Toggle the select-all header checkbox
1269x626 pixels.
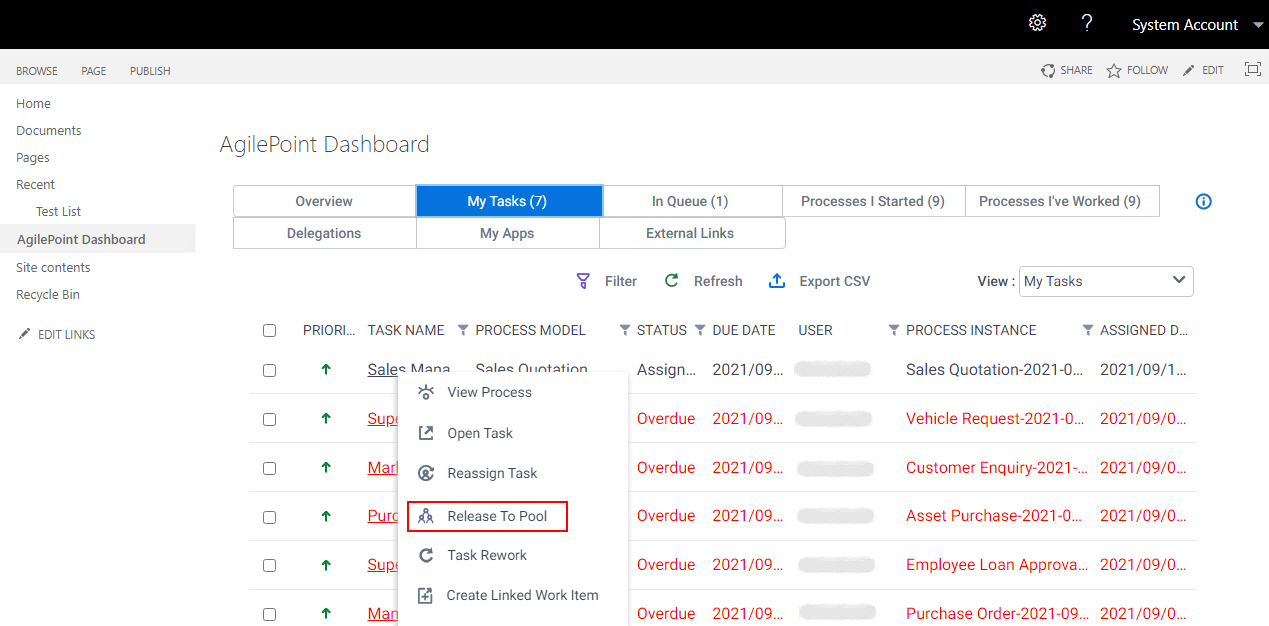click(x=269, y=330)
